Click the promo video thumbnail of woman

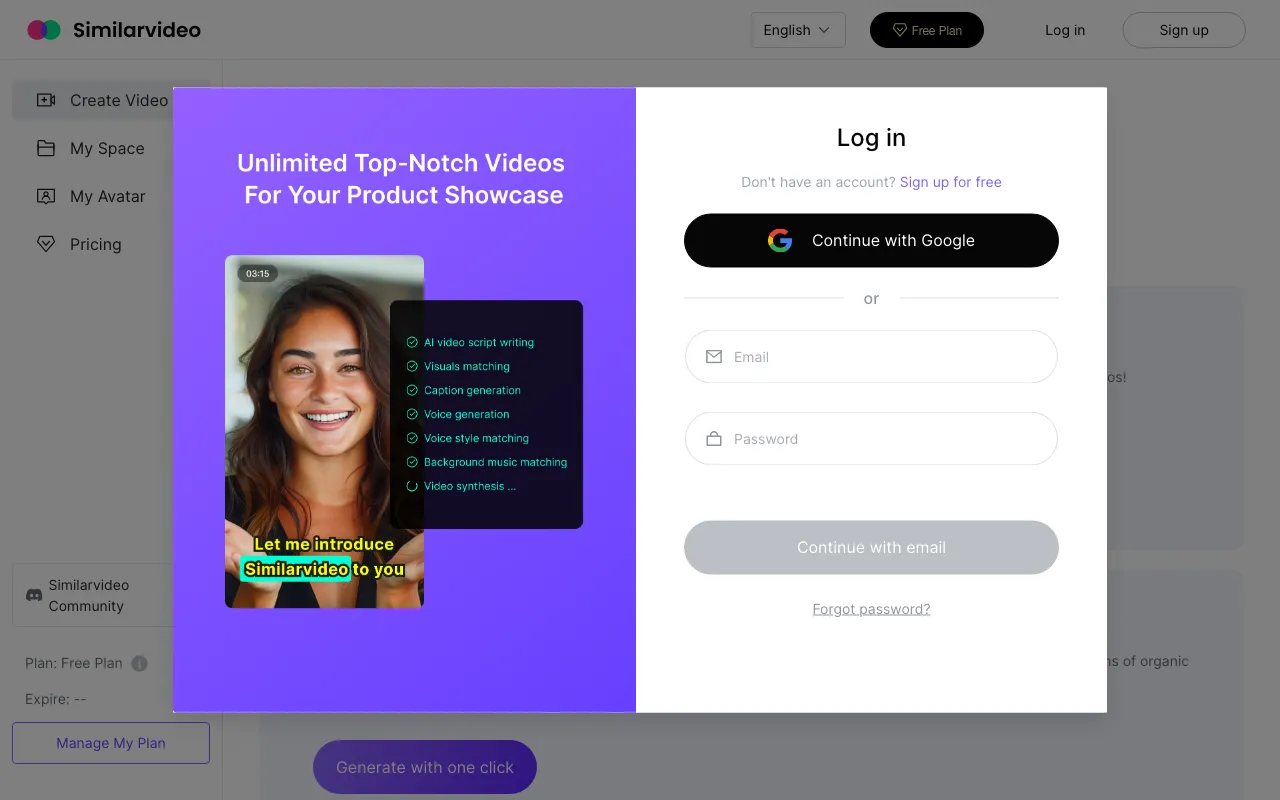click(x=324, y=431)
